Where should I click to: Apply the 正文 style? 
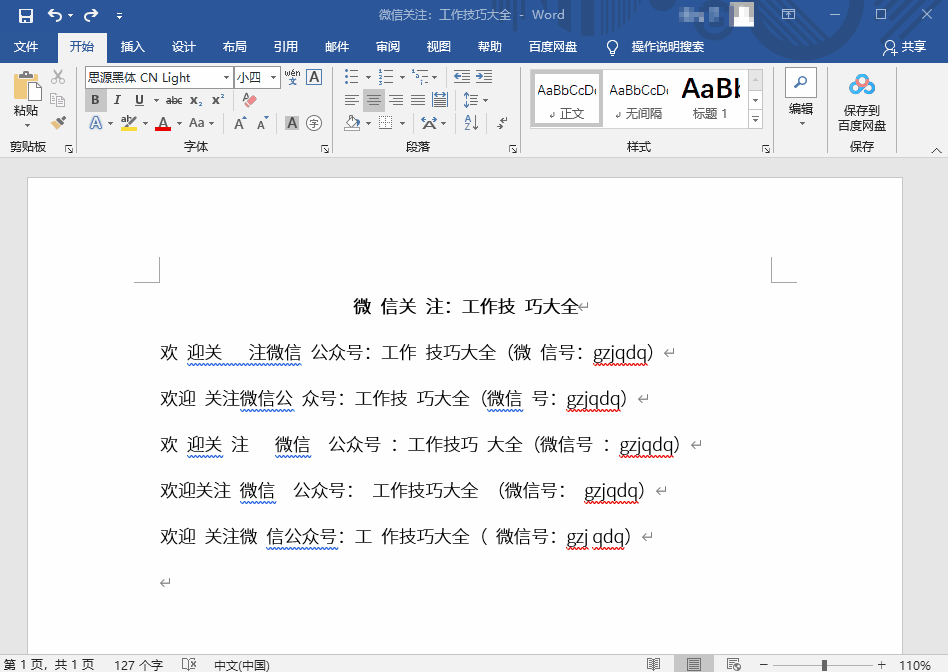(567, 99)
